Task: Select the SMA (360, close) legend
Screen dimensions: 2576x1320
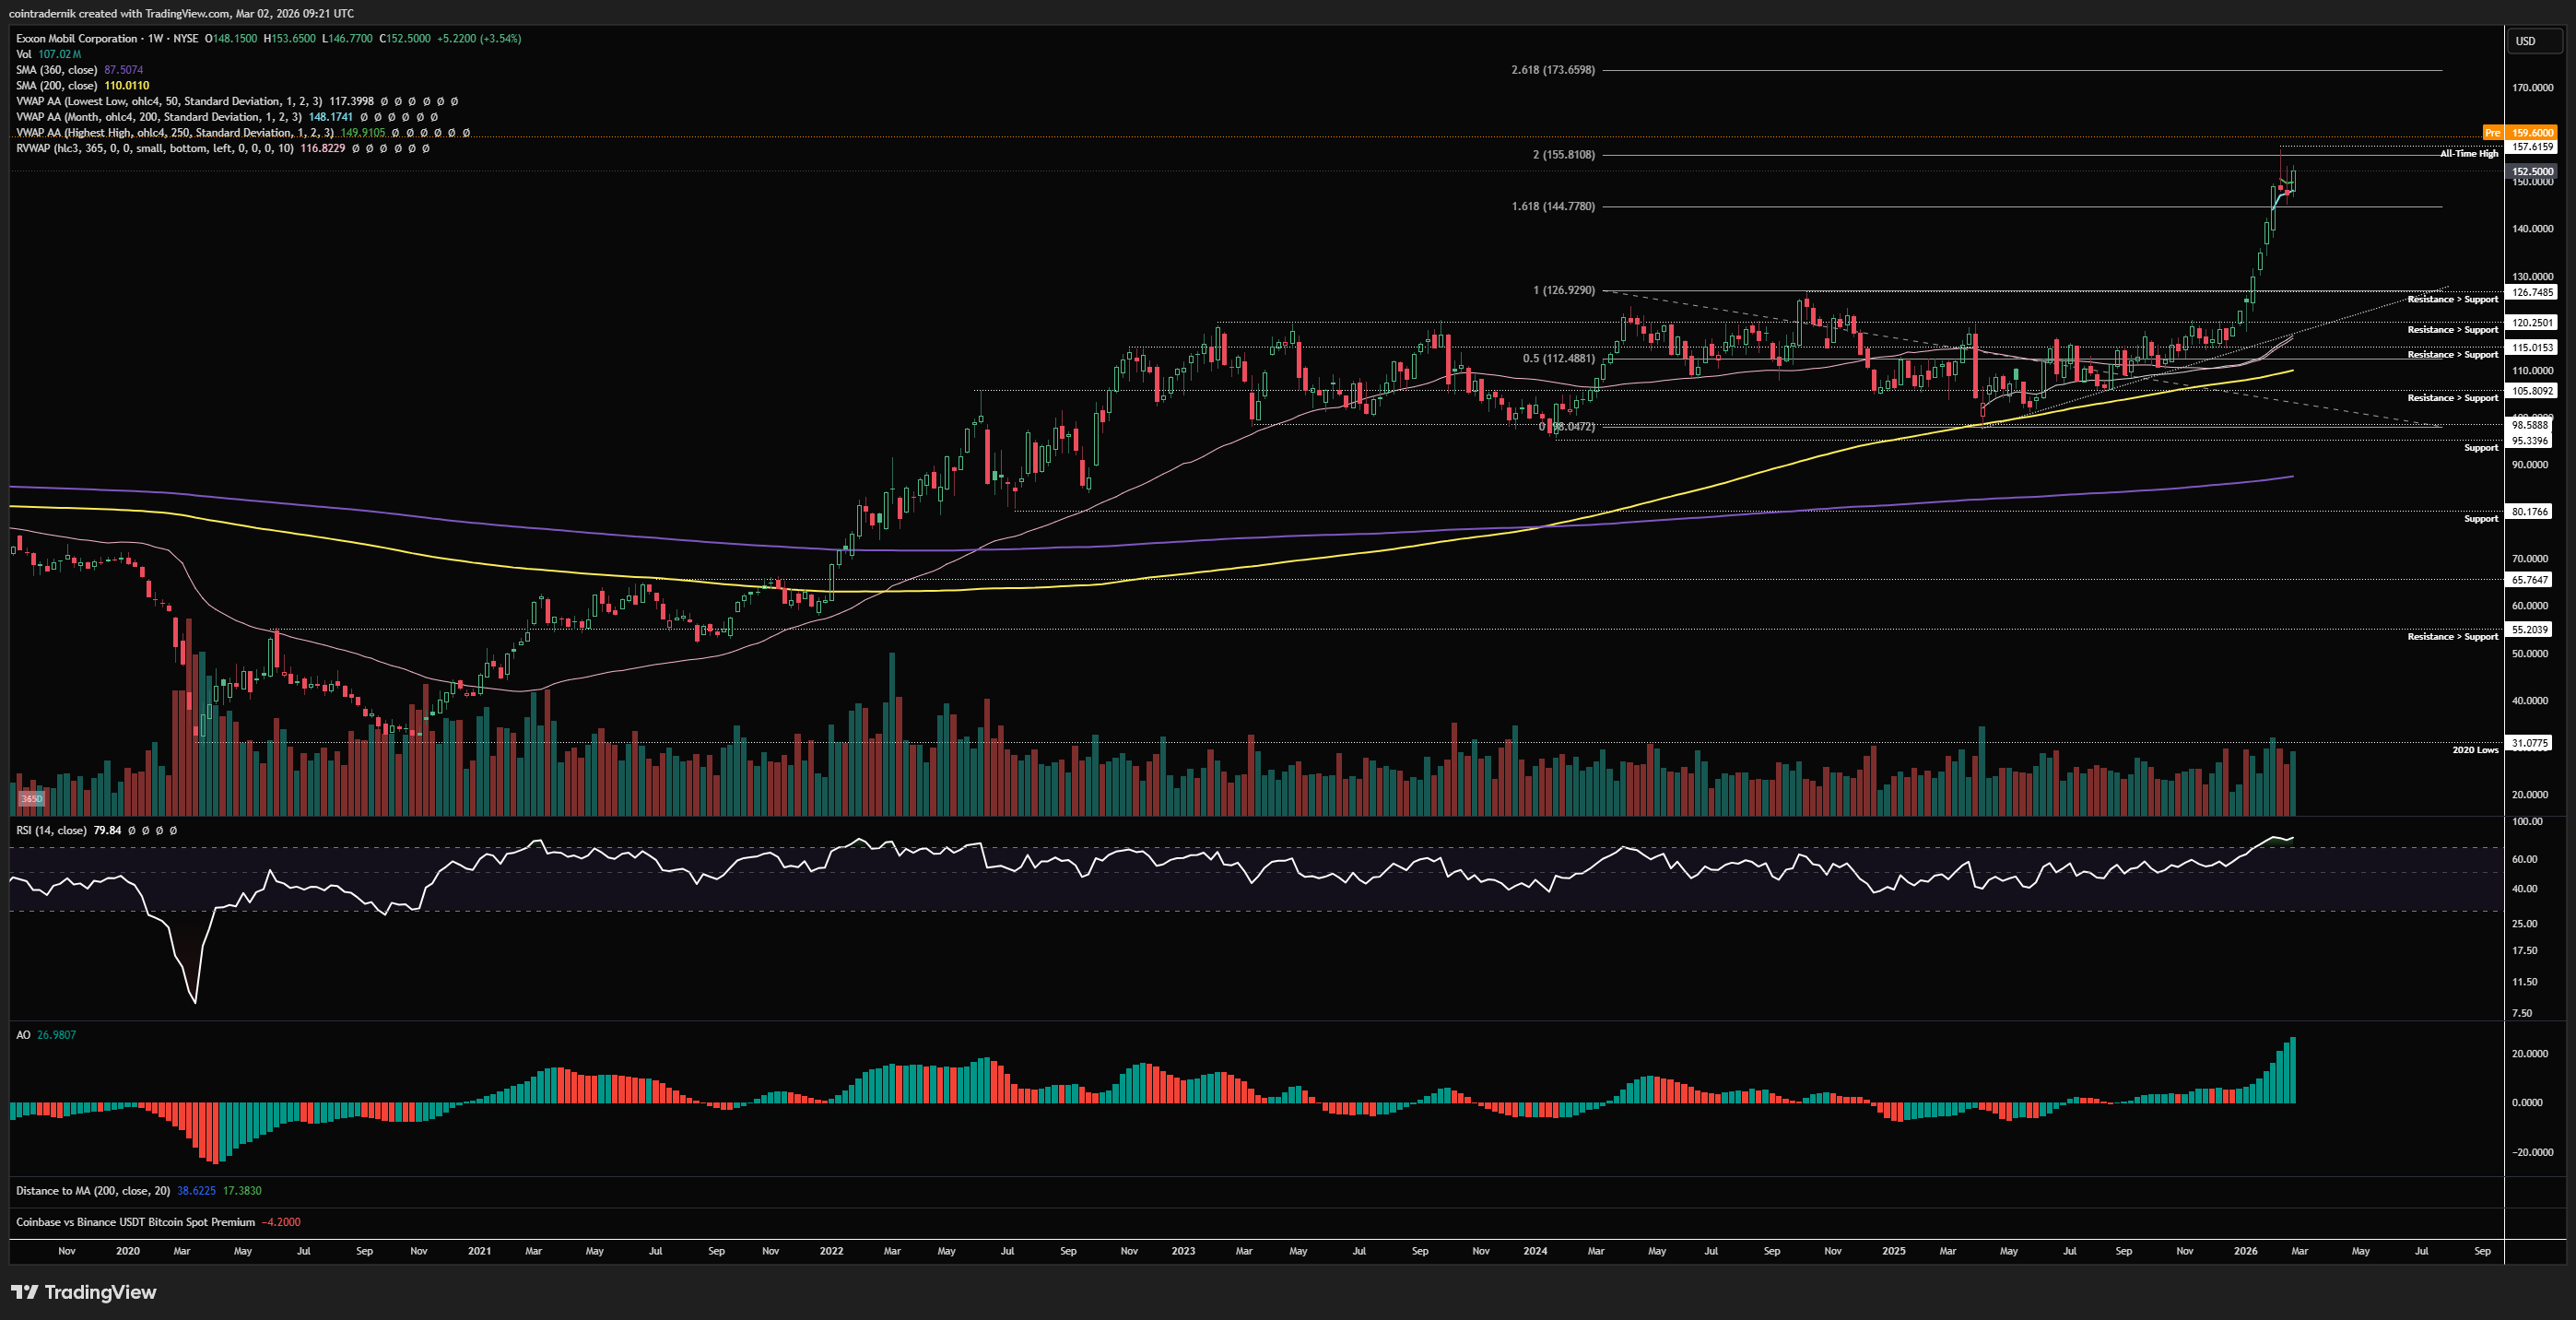Action: click(56, 70)
